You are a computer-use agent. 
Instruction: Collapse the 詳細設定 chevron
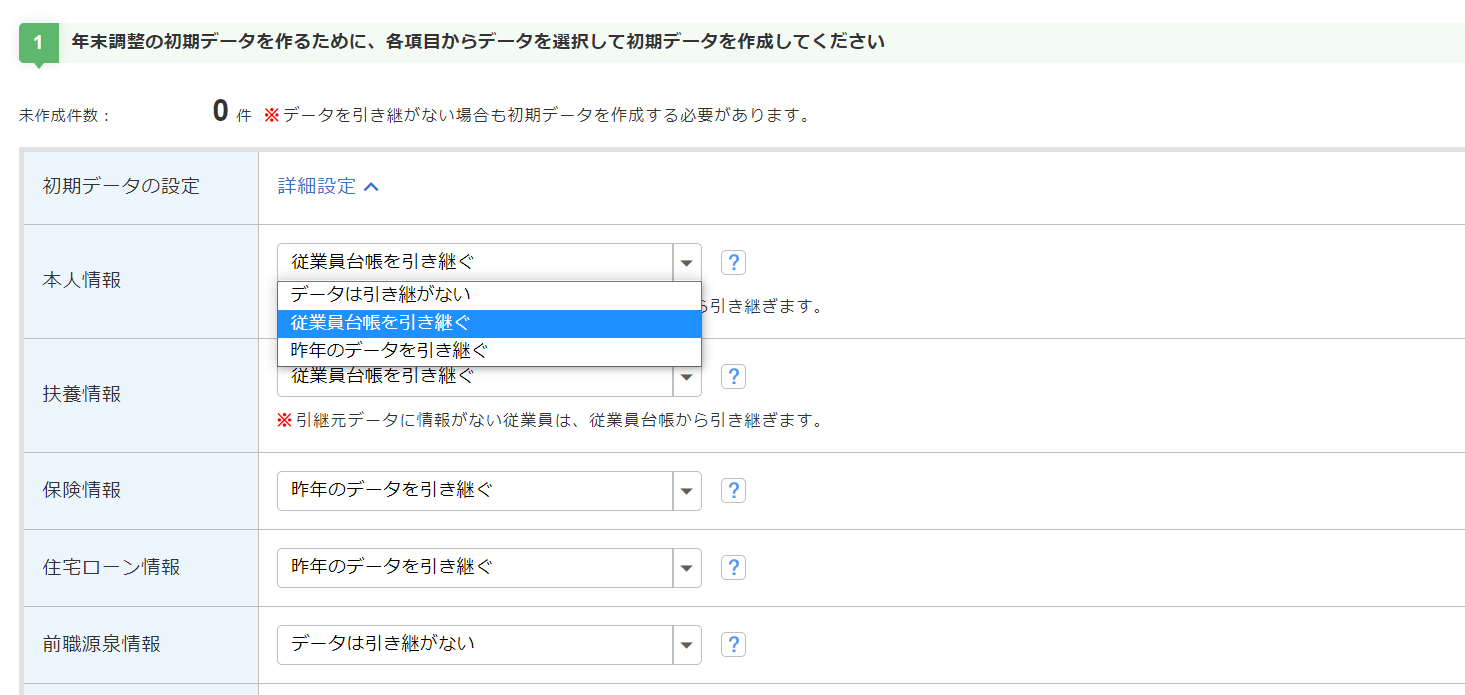point(371,187)
